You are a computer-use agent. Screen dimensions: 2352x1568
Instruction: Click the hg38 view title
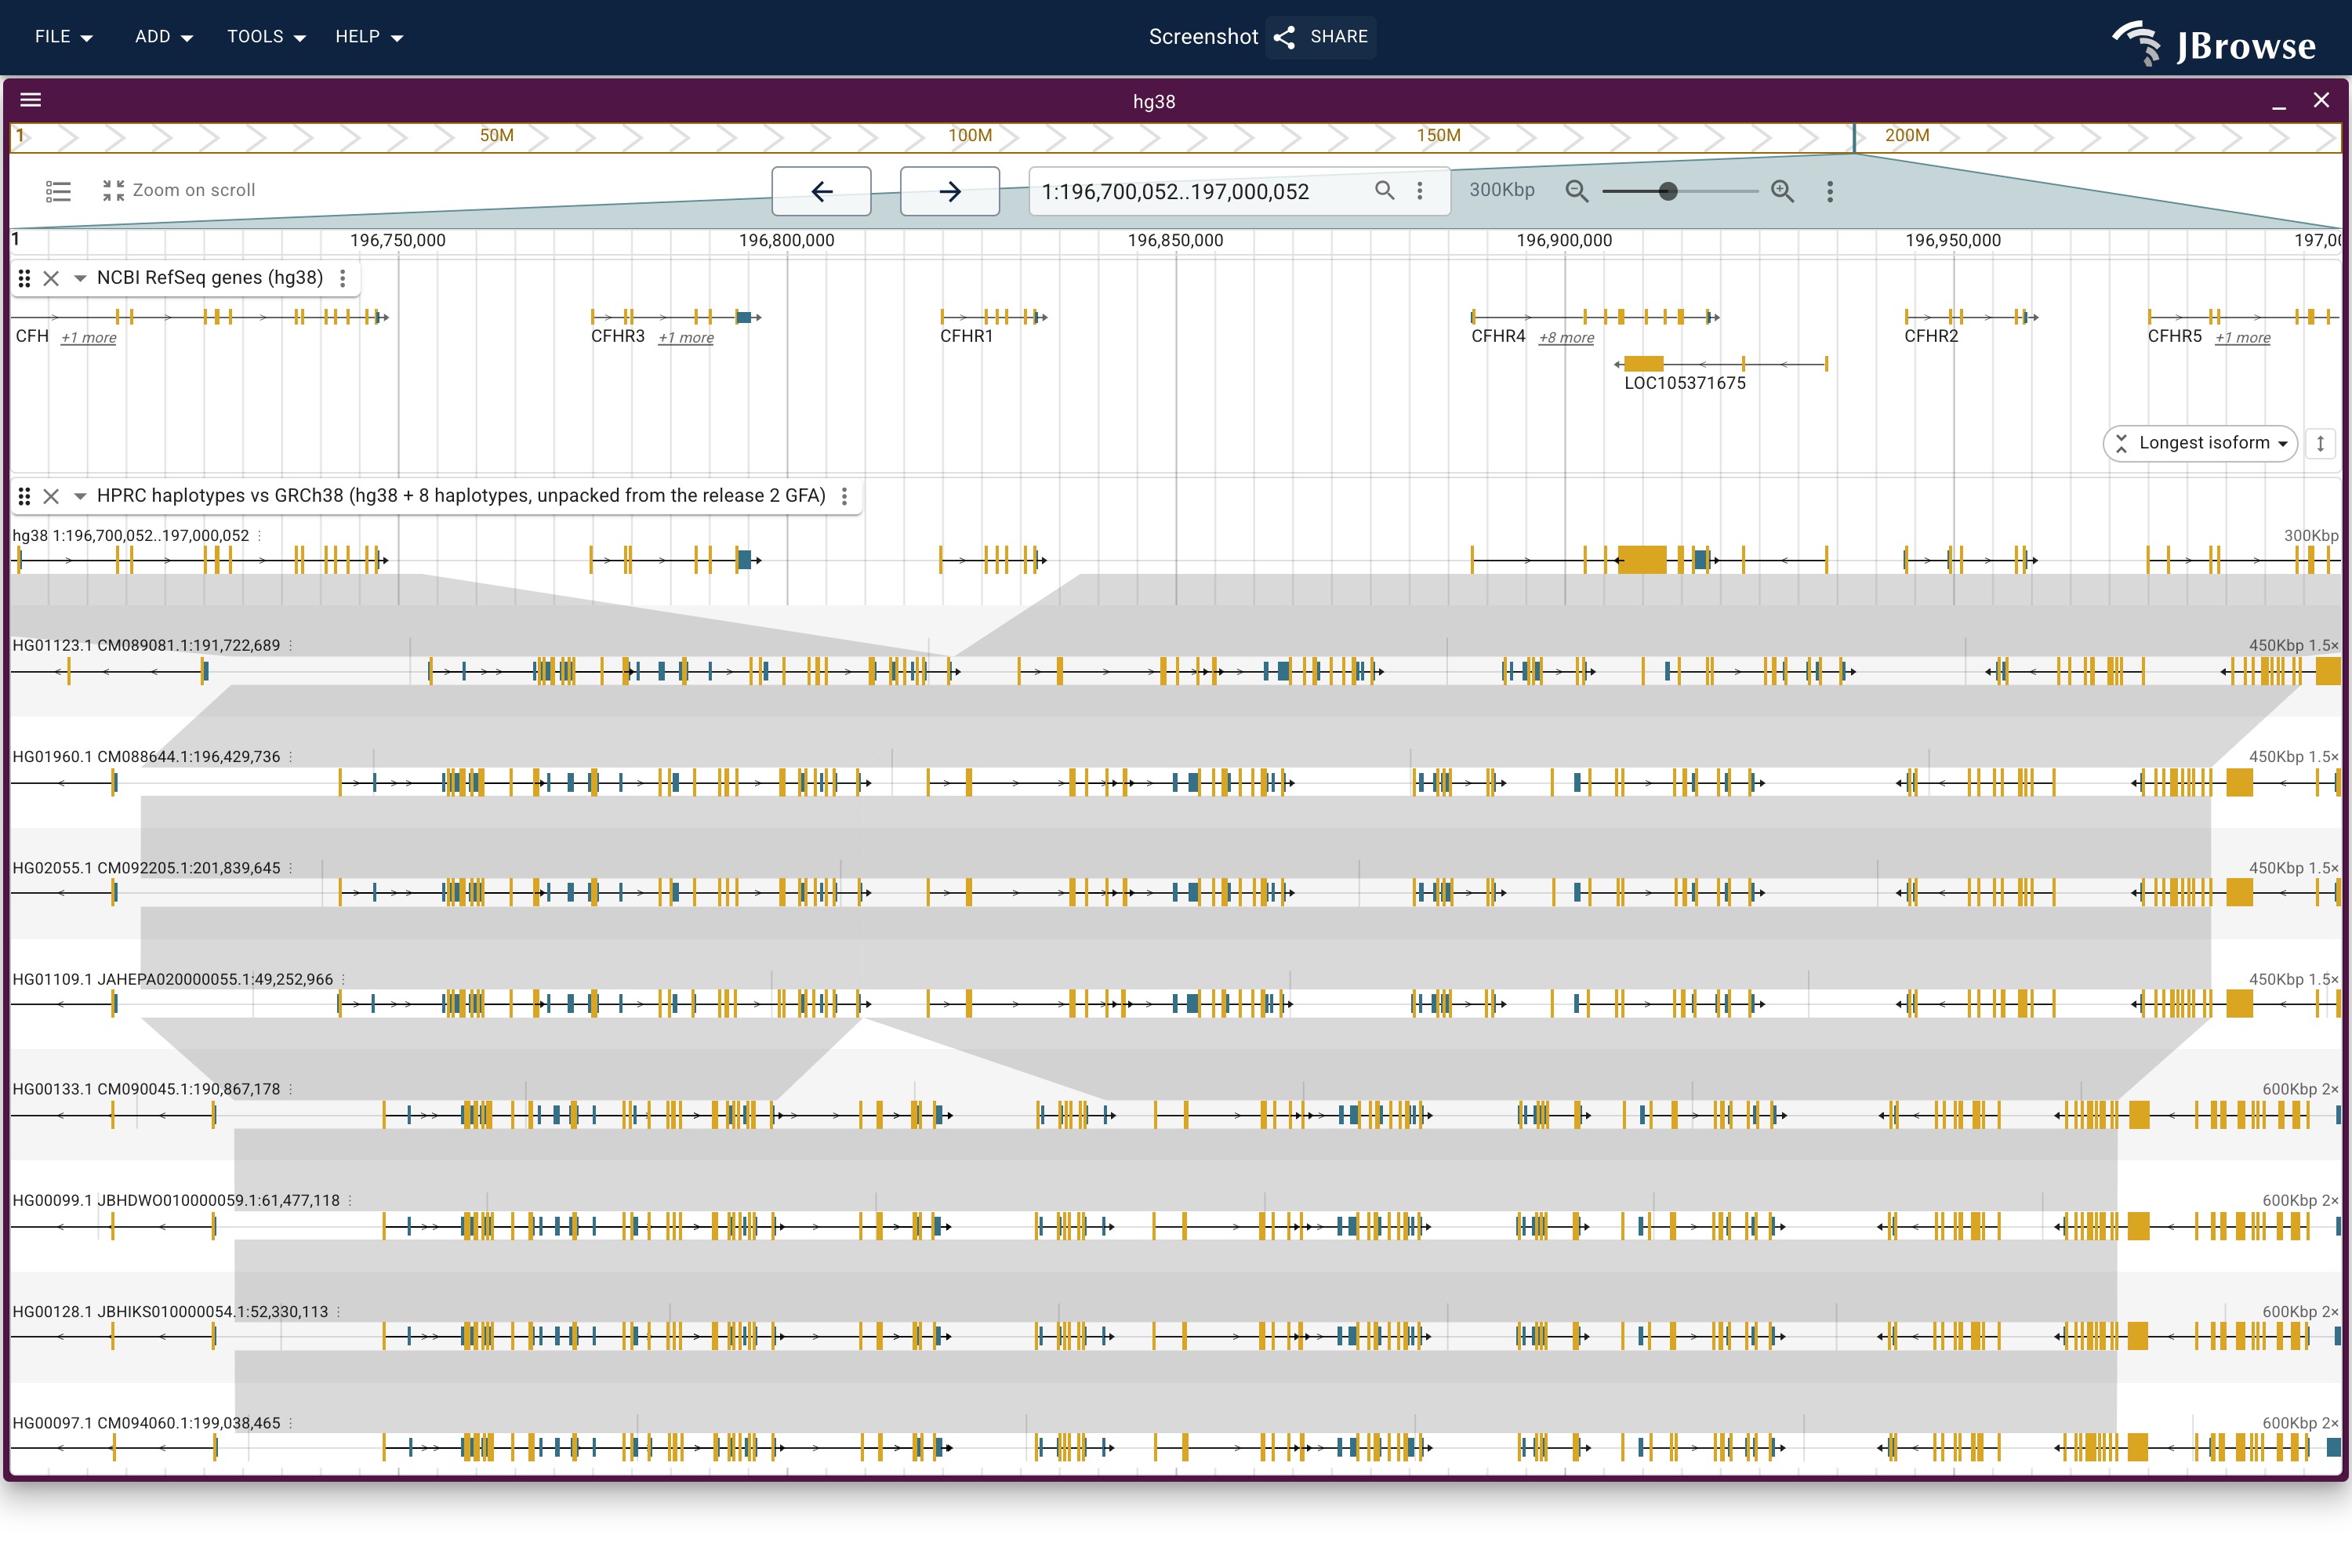(1154, 102)
